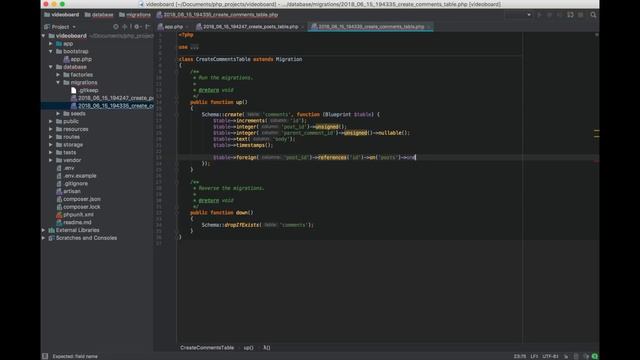
Task: Switch to the app.php editor tab
Action: [x=173, y=27]
